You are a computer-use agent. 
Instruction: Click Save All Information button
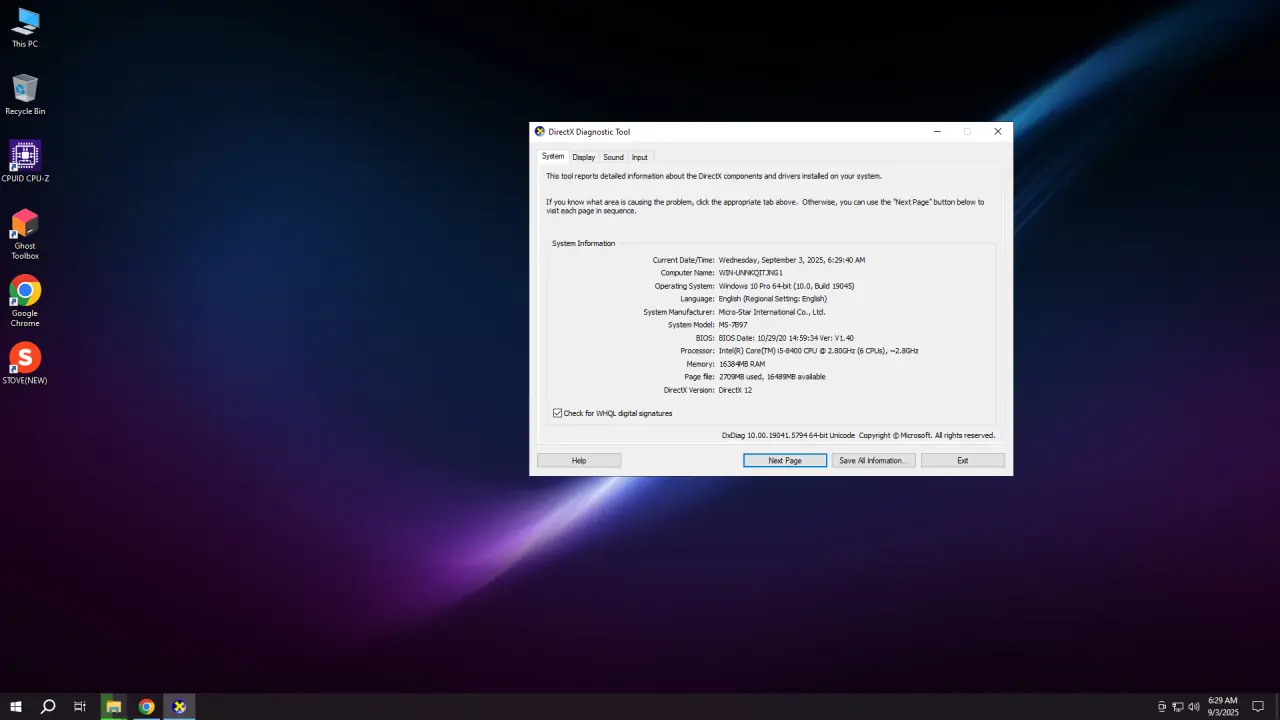873,461
